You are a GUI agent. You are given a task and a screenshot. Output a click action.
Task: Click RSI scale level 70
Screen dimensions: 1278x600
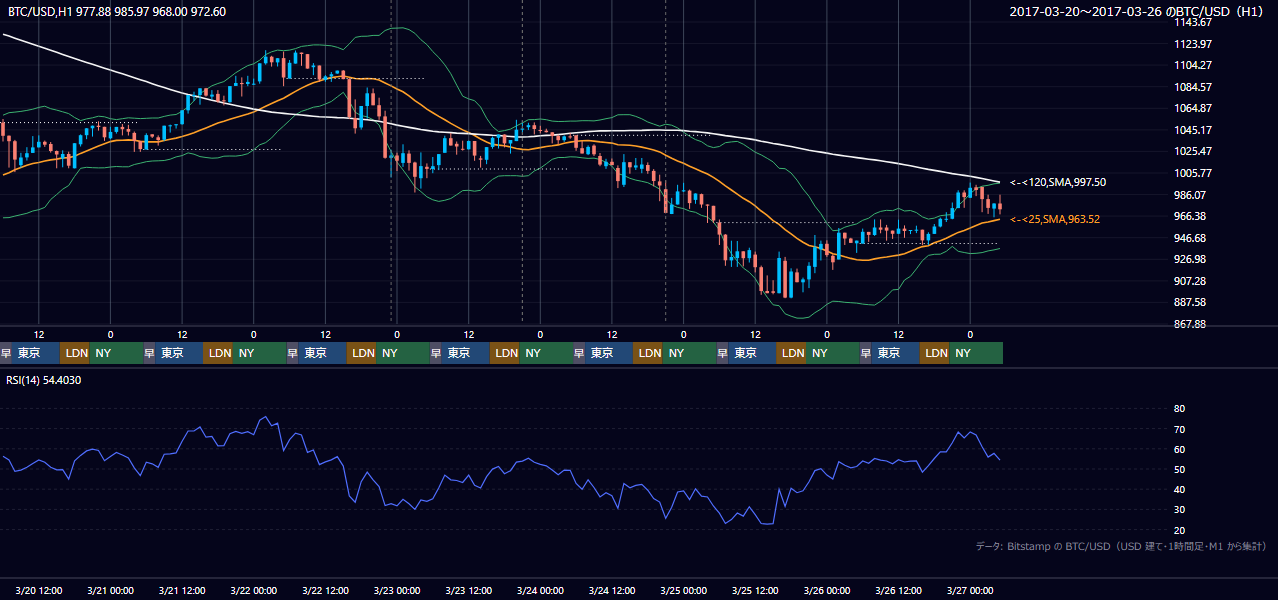pyautogui.click(x=1179, y=429)
